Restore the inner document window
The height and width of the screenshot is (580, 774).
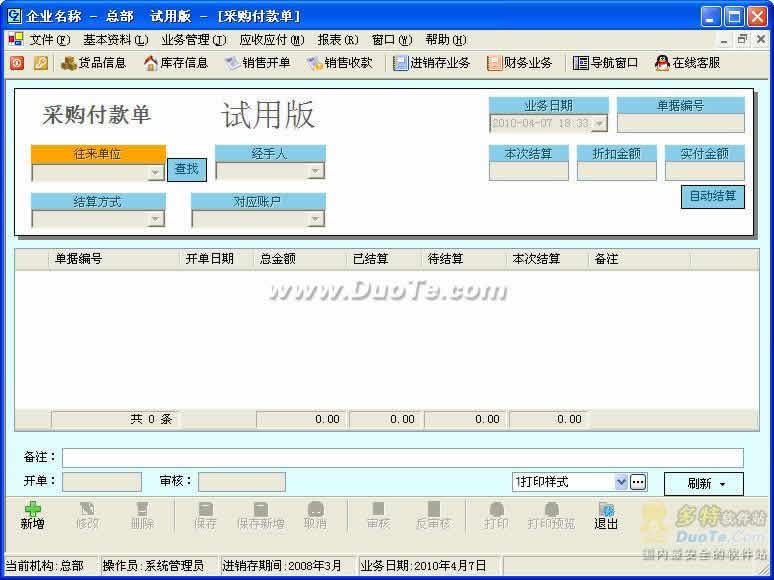click(x=742, y=39)
